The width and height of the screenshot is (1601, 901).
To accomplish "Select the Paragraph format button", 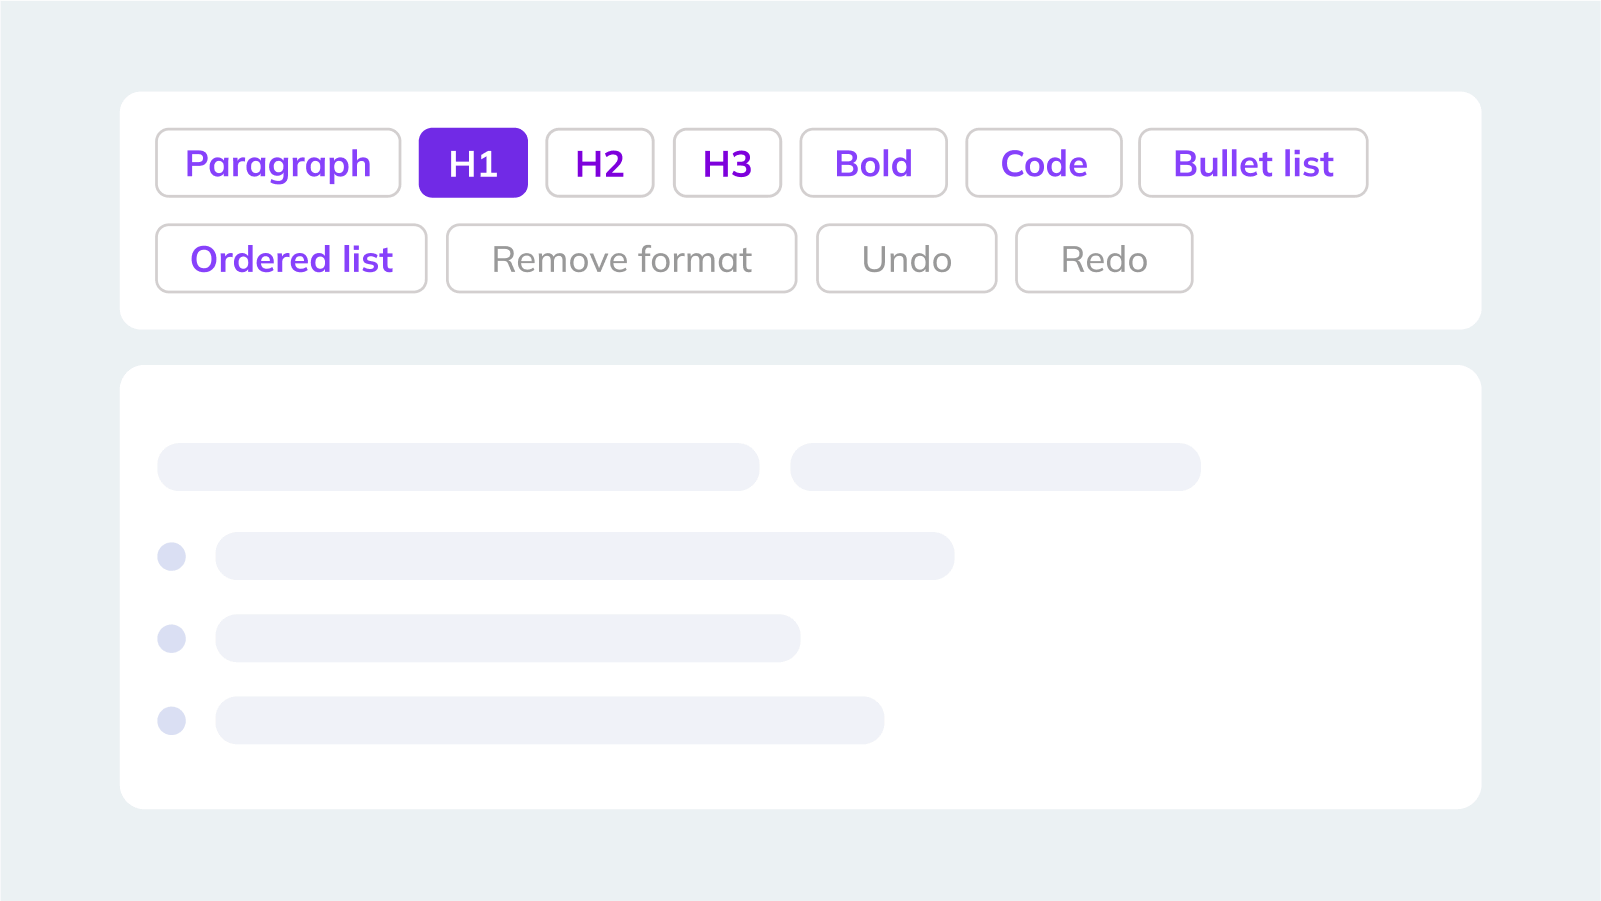I will click(278, 163).
